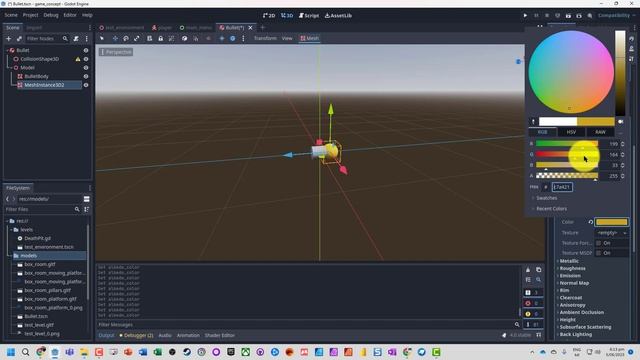
Task: Click the Add Child Node plus icon
Action: pos(9,39)
